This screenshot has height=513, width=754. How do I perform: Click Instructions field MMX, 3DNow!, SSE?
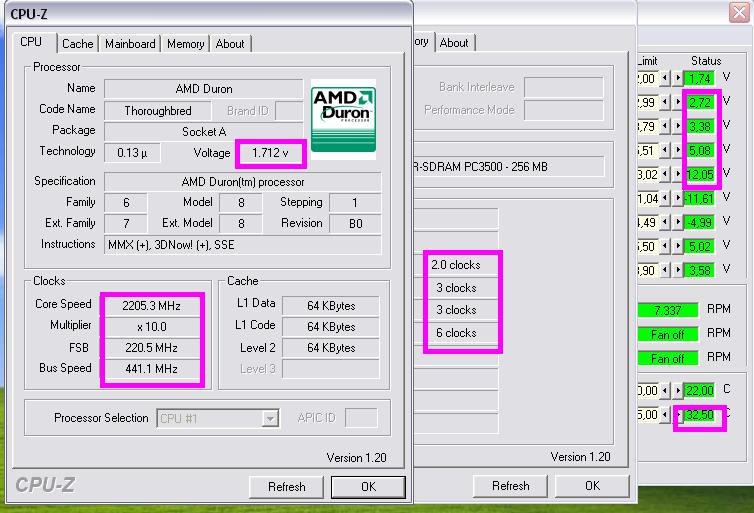tap(242, 245)
